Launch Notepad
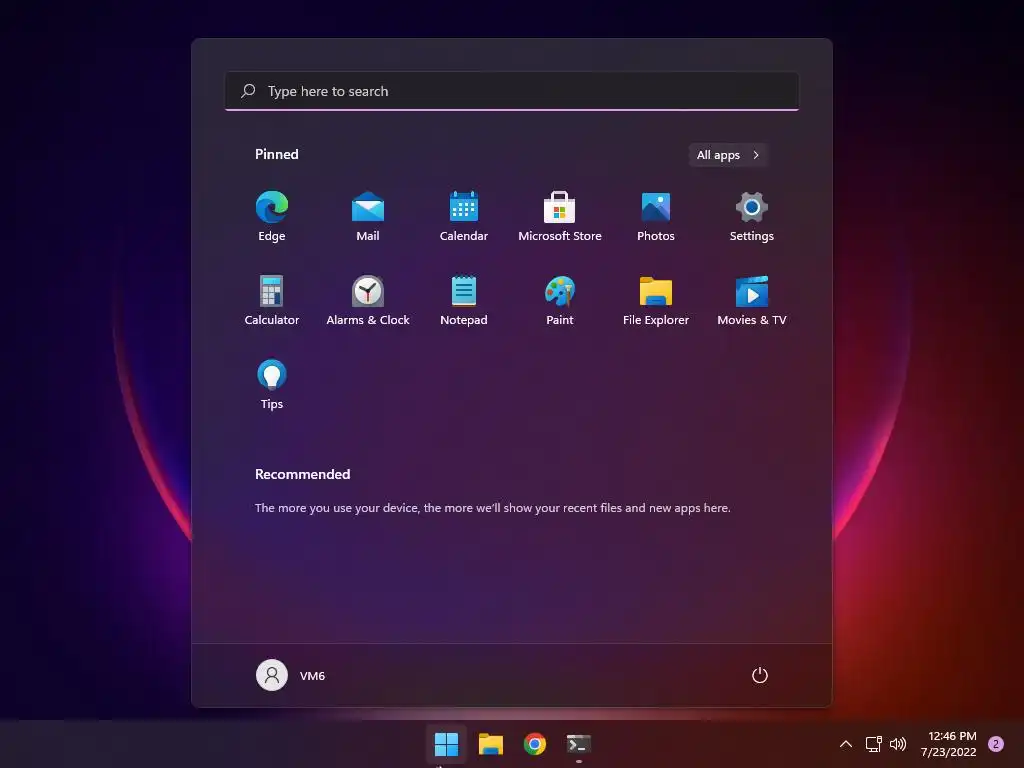This screenshot has height=768, width=1024. pyautogui.click(x=464, y=300)
